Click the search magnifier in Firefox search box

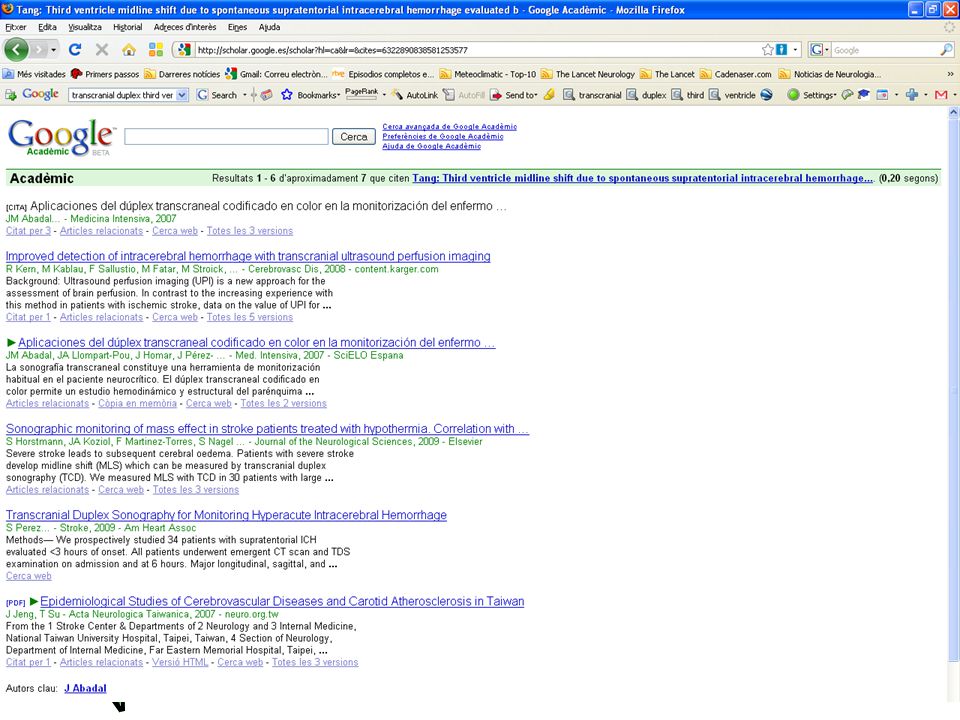coord(947,50)
